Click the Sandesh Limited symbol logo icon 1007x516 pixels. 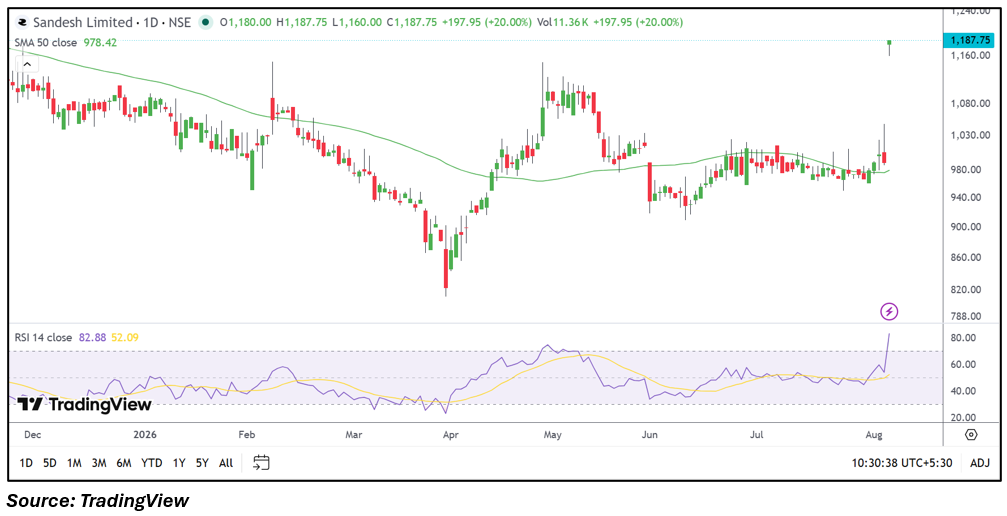click(x=22, y=22)
